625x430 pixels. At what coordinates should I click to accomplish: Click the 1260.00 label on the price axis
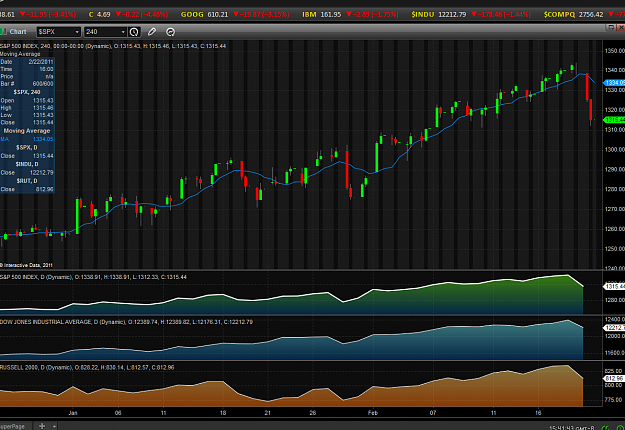615,229
